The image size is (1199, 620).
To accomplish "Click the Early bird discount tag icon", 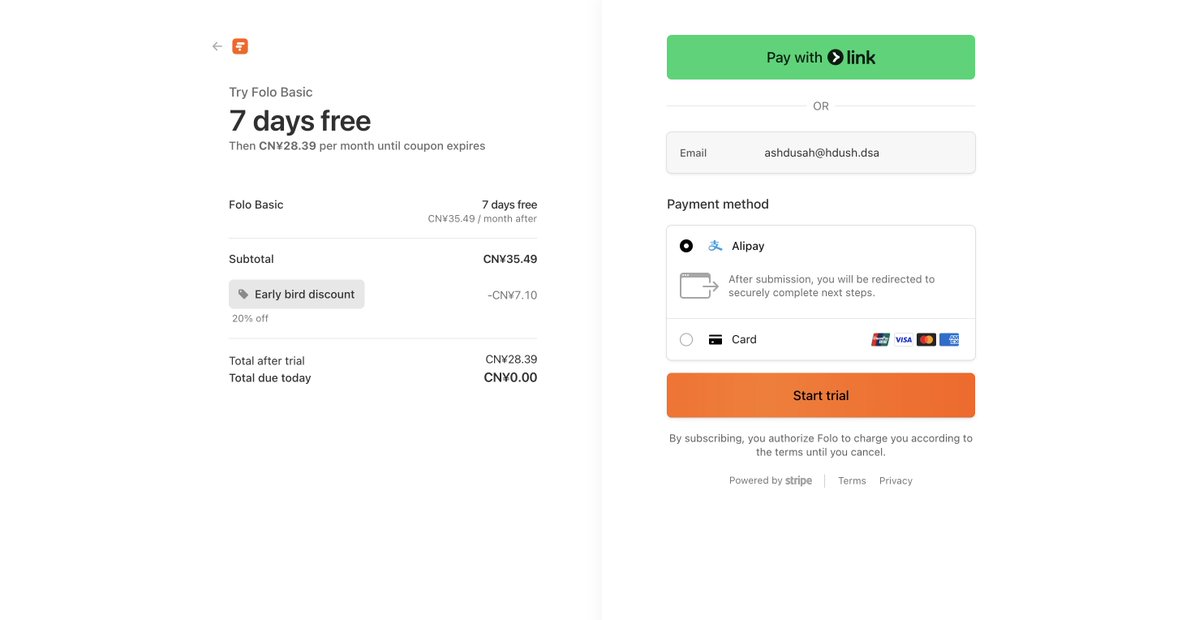I will [x=243, y=295].
